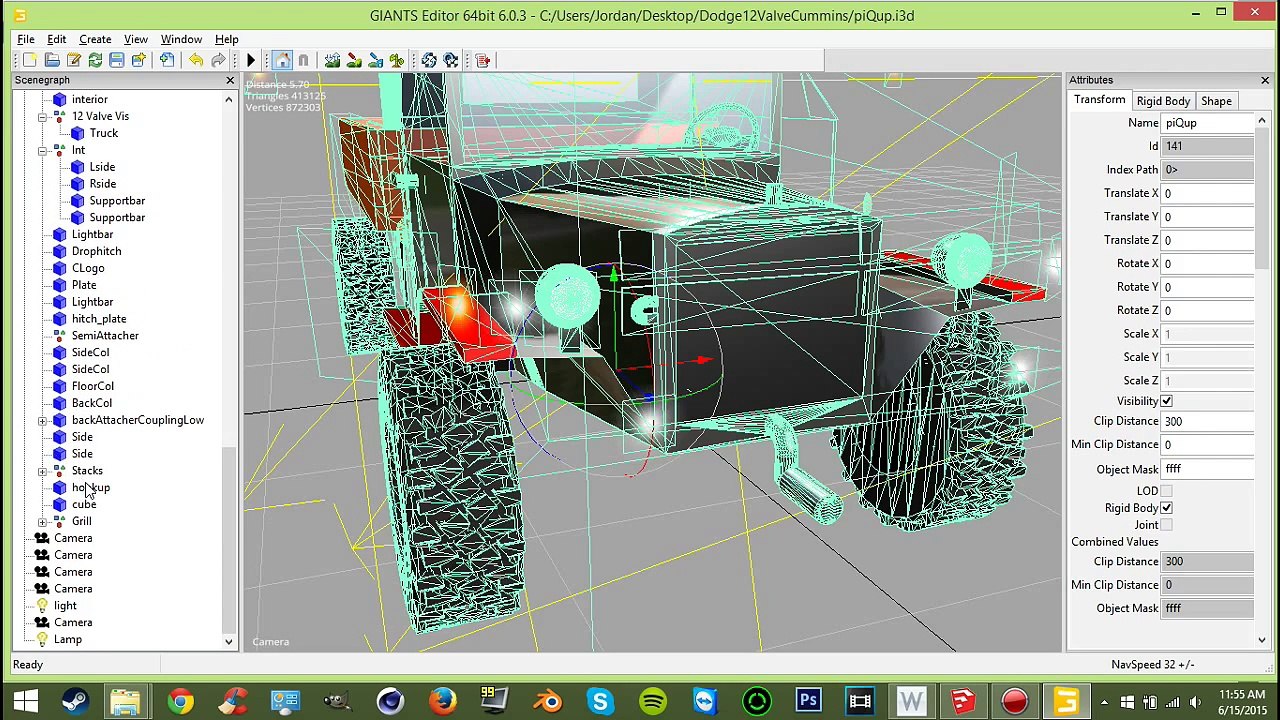
Task: Open the View menu
Action: [x=135, y=39]
